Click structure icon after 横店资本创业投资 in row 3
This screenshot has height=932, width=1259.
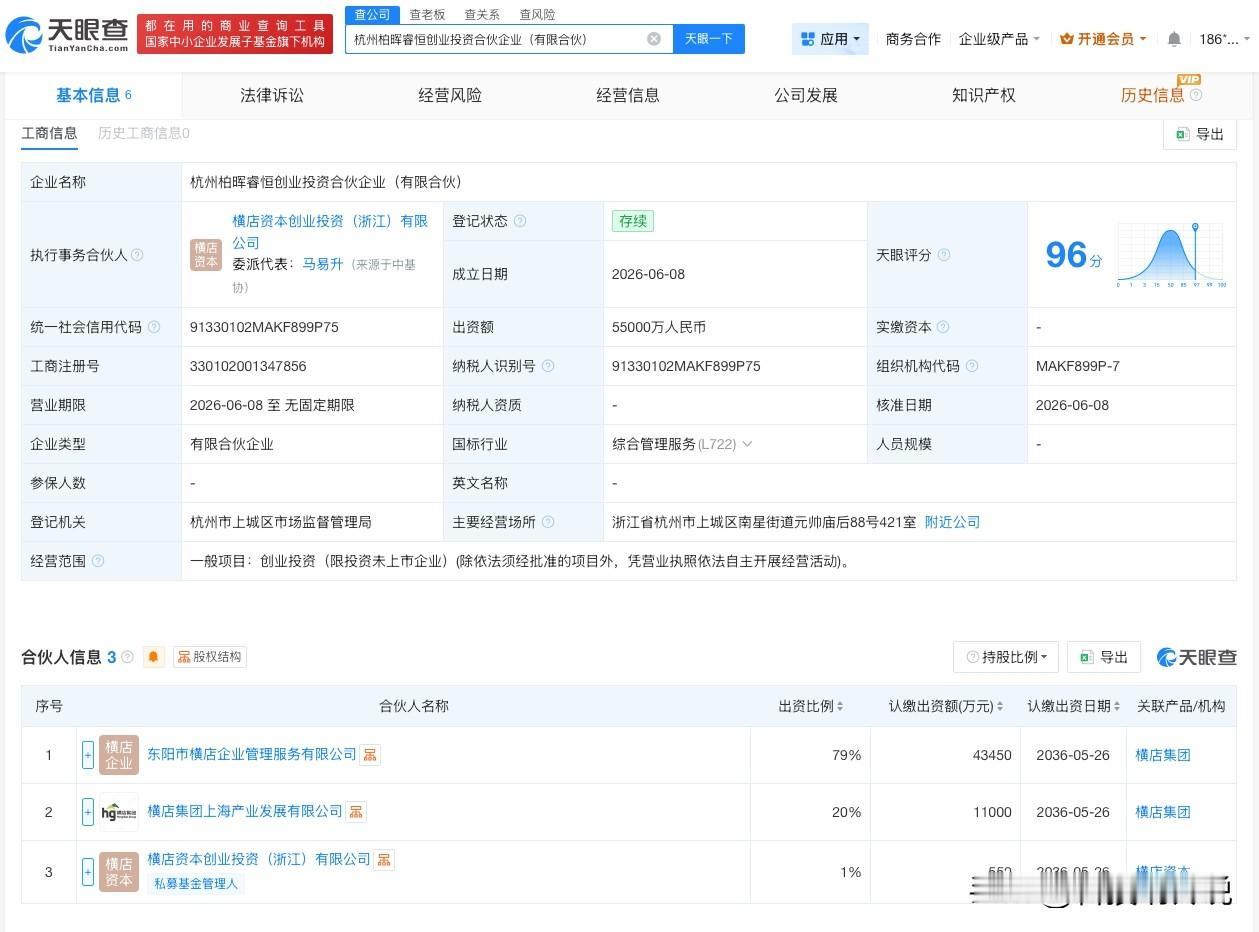(384, 859)
